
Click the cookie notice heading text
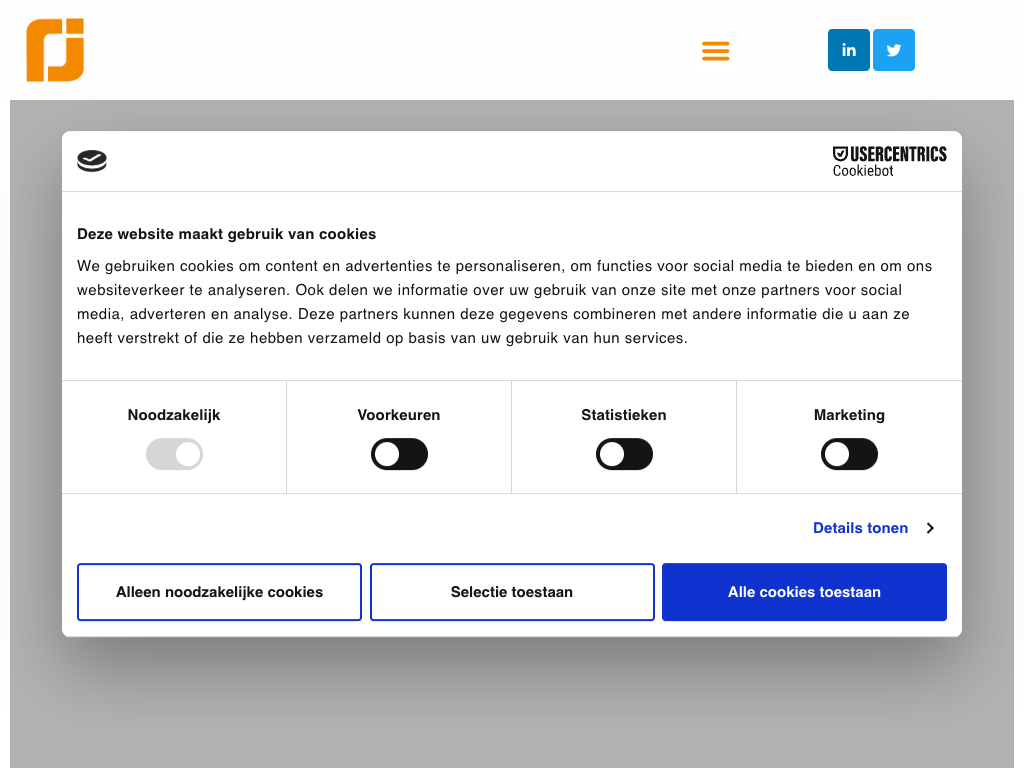click(227, 234)
